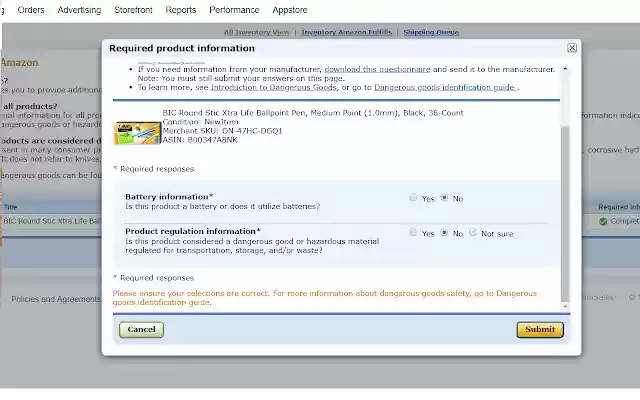
Task: Click Policies and Agreements in background page
Action: [x=56, y=299]
